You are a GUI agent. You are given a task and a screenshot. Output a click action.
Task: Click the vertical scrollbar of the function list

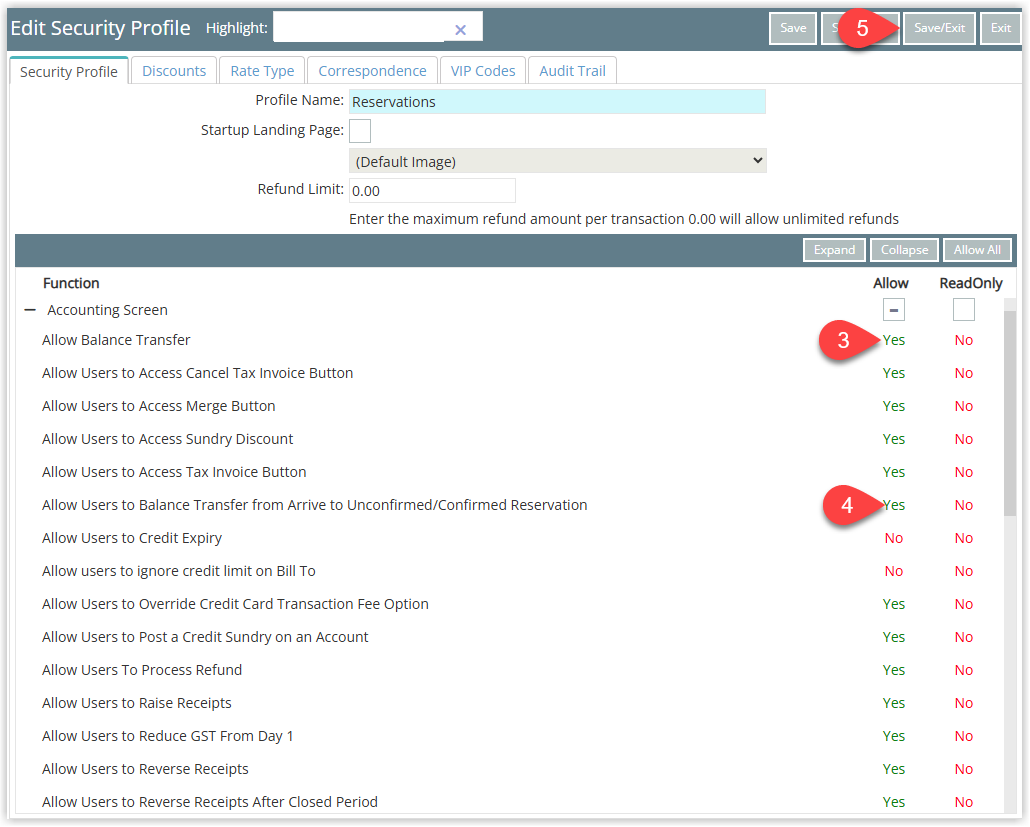click(1009, 420)
